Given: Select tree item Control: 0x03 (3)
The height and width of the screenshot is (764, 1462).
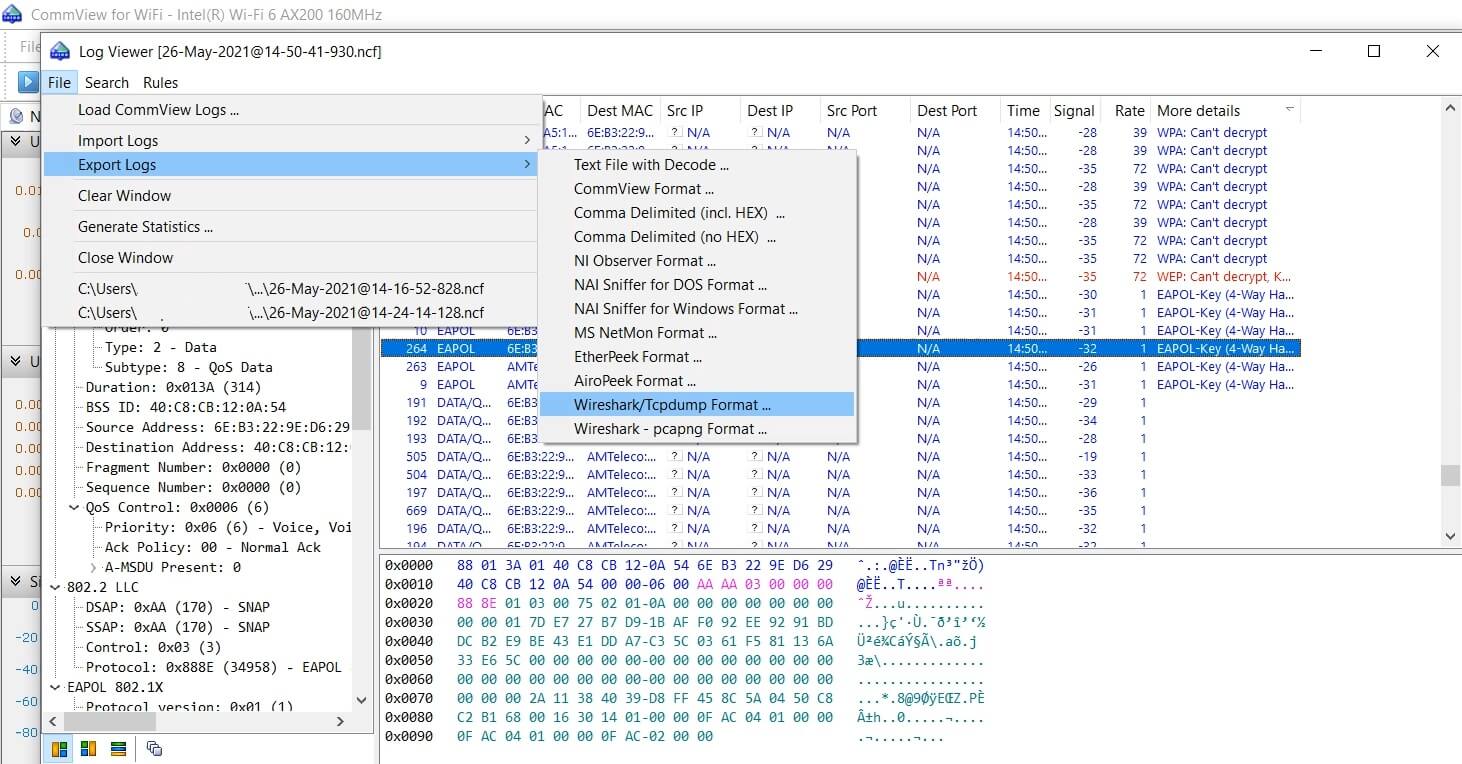Looking at the screenshot, I should pos(153,647).
